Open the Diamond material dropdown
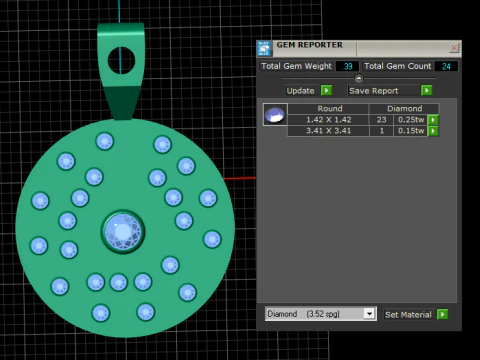This screenshot has width=480, height=360. click(x=369, y=314)
